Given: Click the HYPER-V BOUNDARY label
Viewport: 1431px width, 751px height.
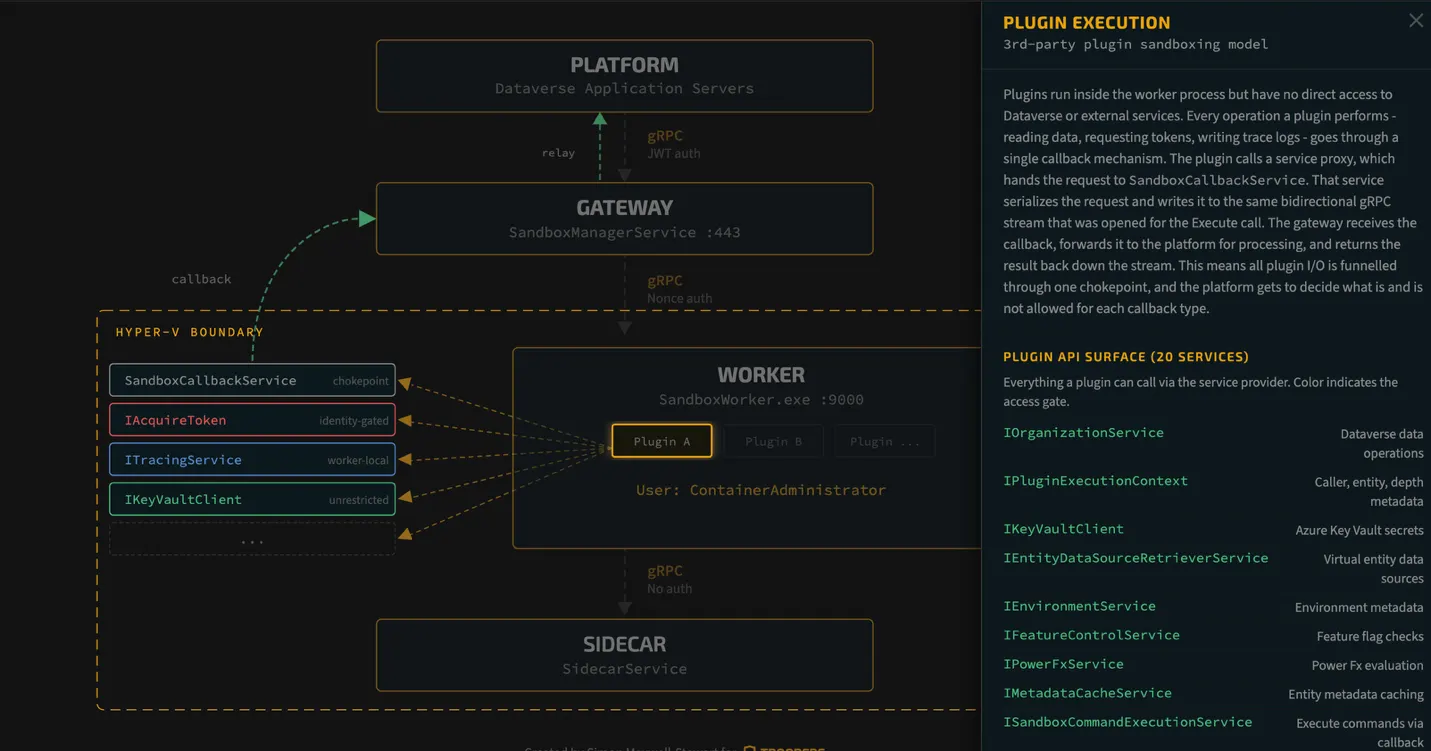Looking at the screenshot, I should tap(189, 332).
